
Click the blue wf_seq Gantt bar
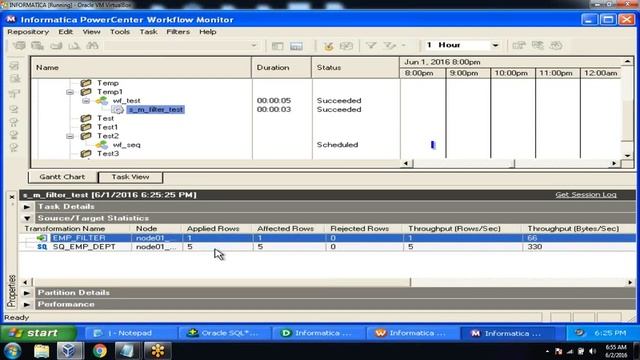click(433, 145)
